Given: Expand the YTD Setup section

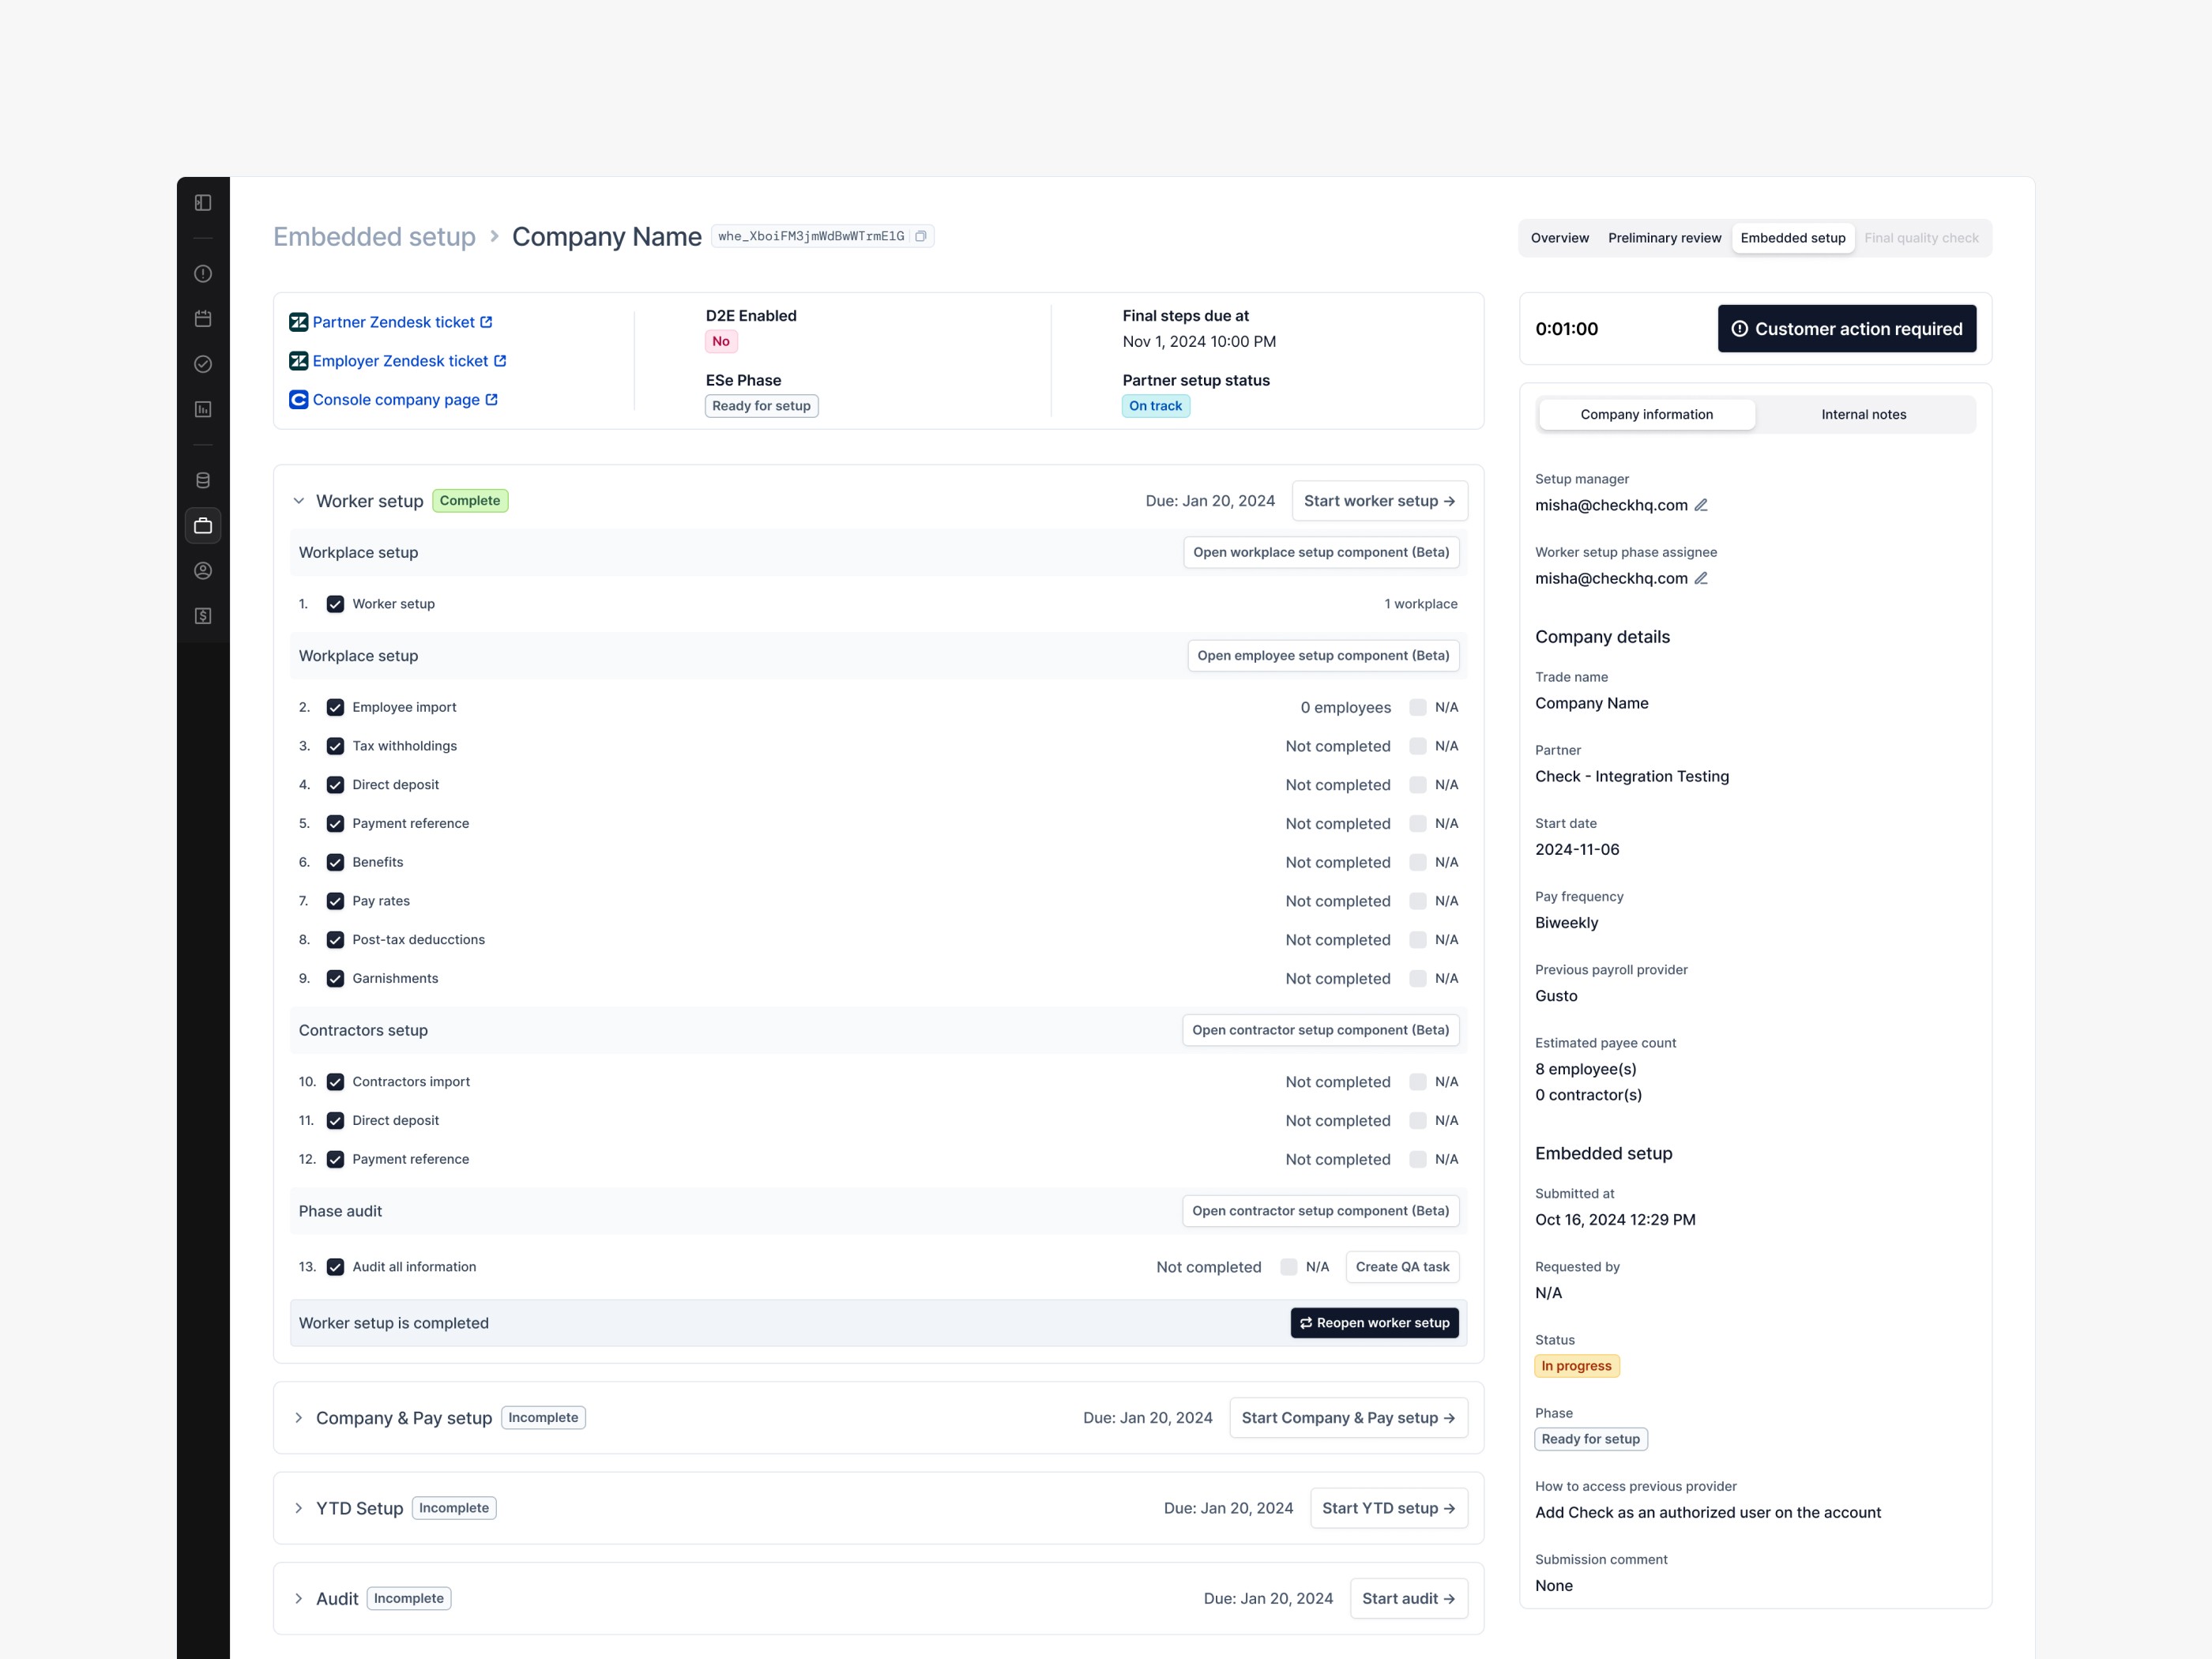Looking at the screenshot, I should [298, 1508].
